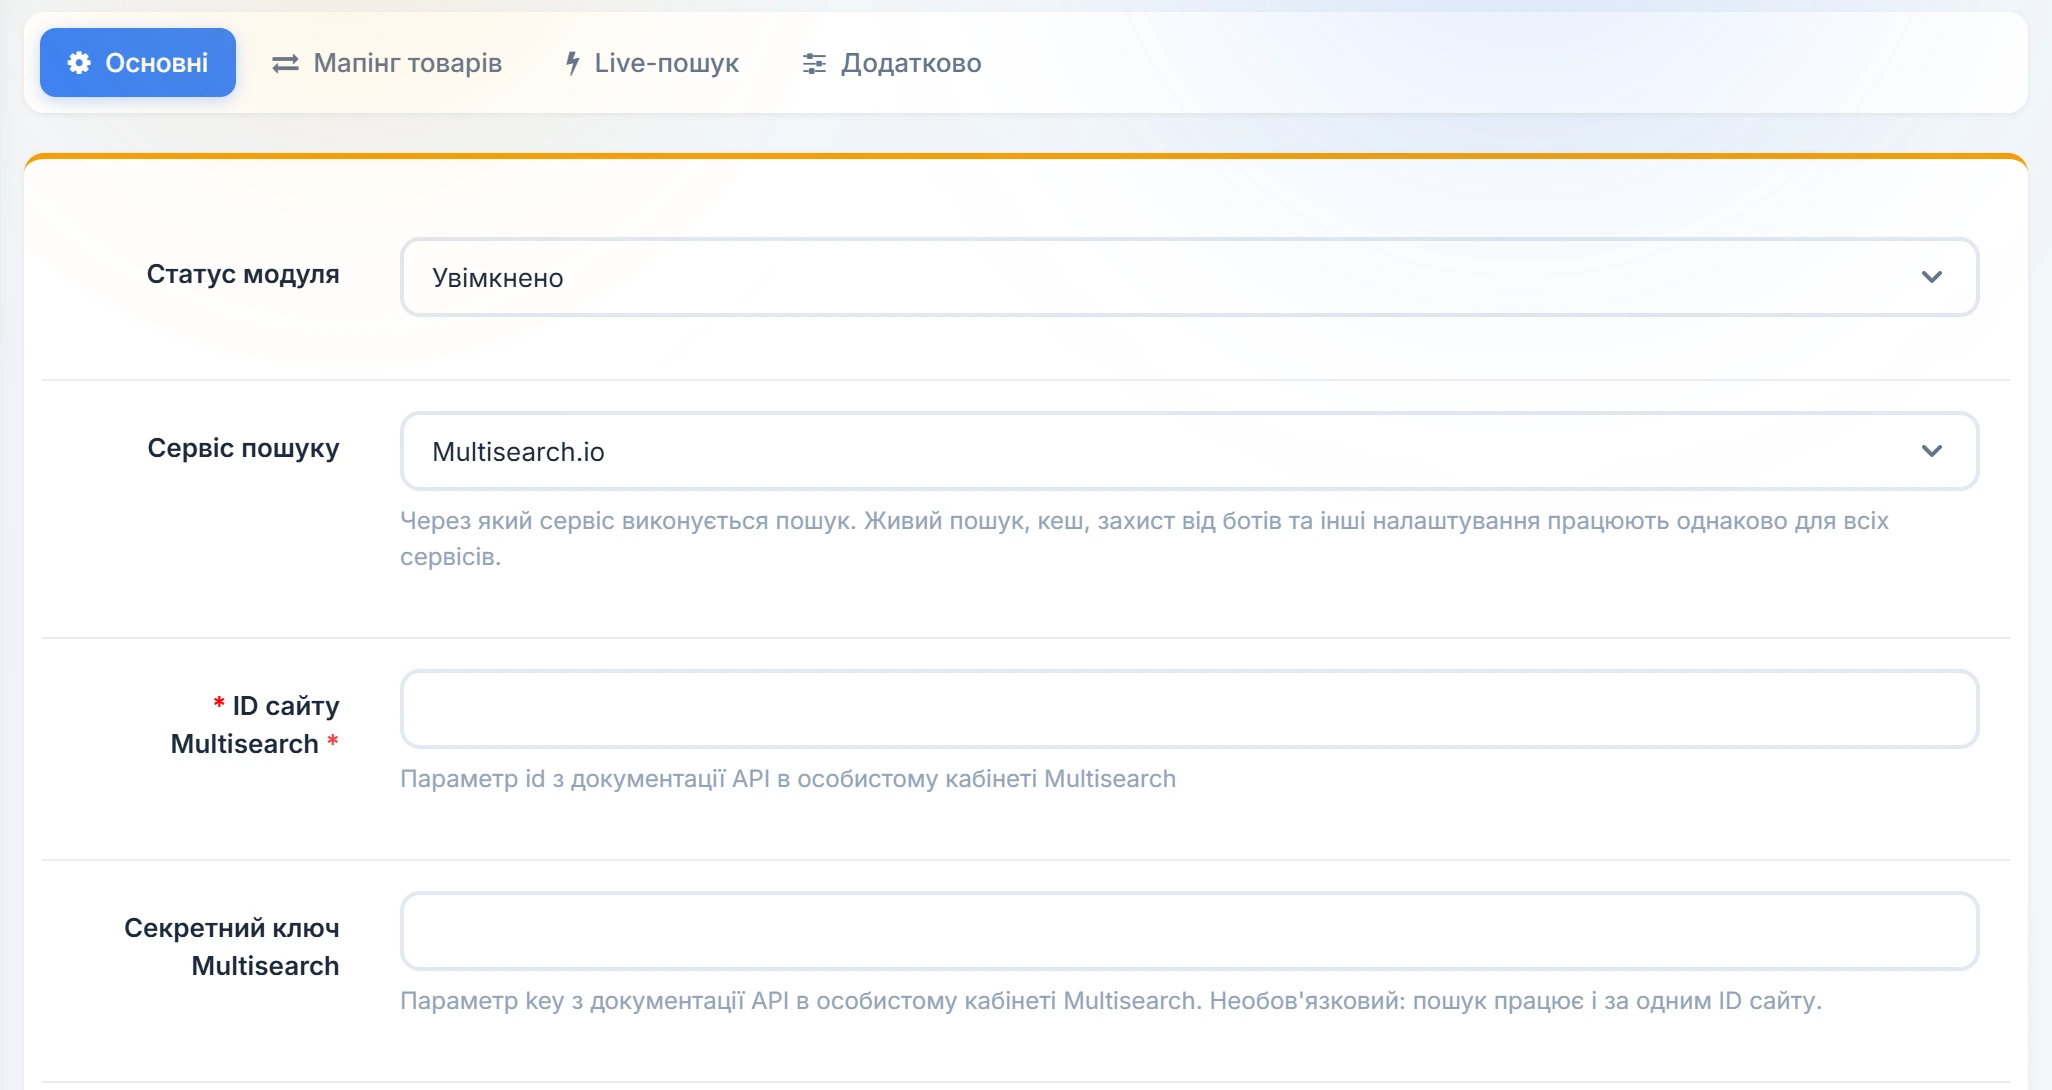The width and height of the screenshot is (2052, 1090).
Task: Click the Статус модуля label
Action: point(243,274)
